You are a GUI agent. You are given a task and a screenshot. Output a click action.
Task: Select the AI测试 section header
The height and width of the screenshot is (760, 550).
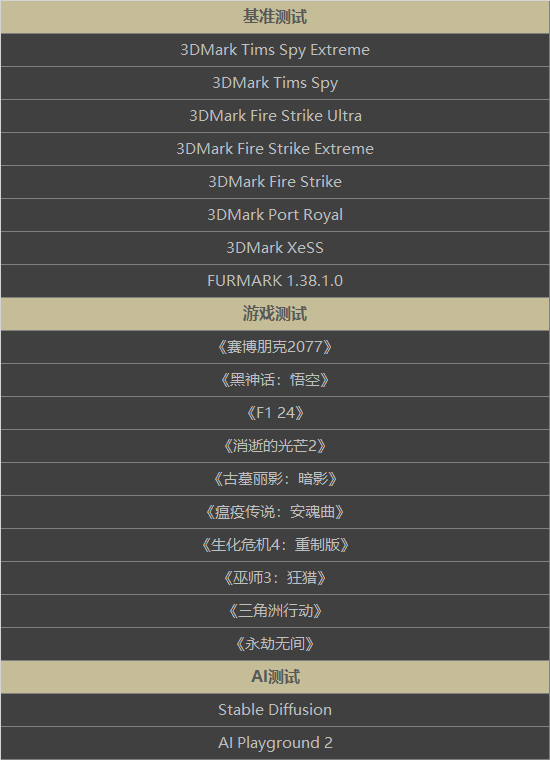pos(275,677)
